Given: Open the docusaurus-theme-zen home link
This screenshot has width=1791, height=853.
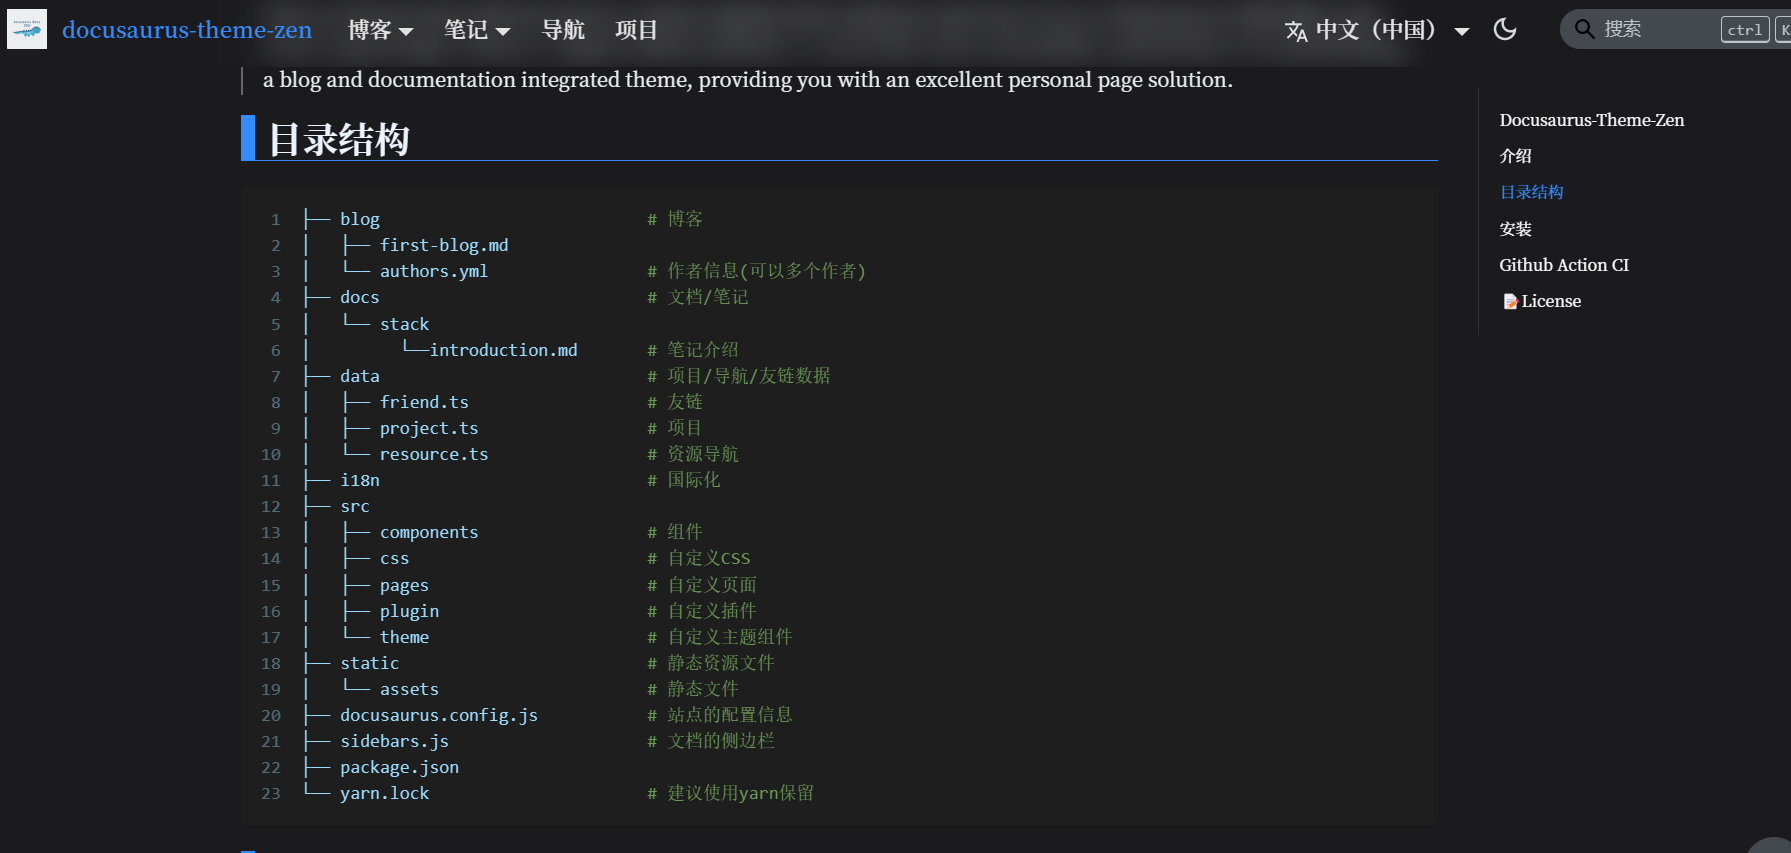Looking at the screenshot, I should coord(187,30).
